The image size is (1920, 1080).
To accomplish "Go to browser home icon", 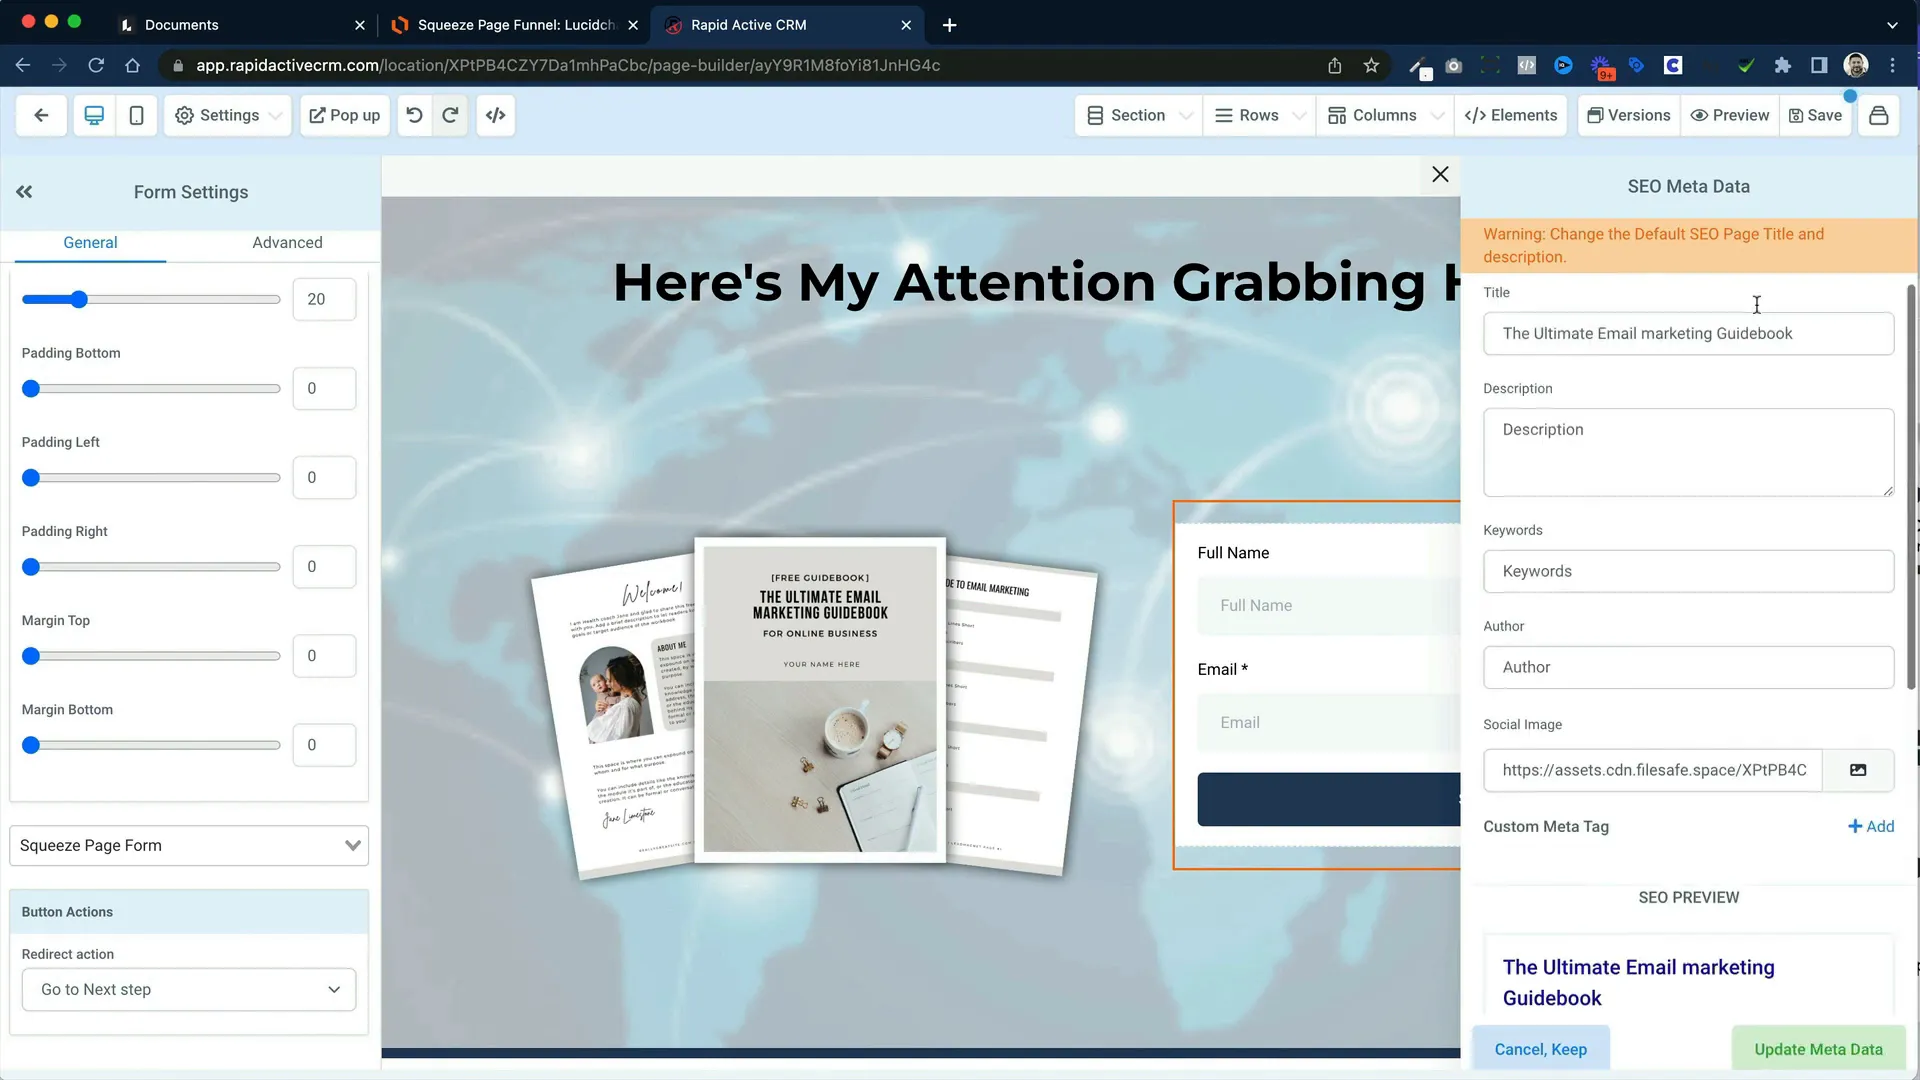I will coord(132,65).
